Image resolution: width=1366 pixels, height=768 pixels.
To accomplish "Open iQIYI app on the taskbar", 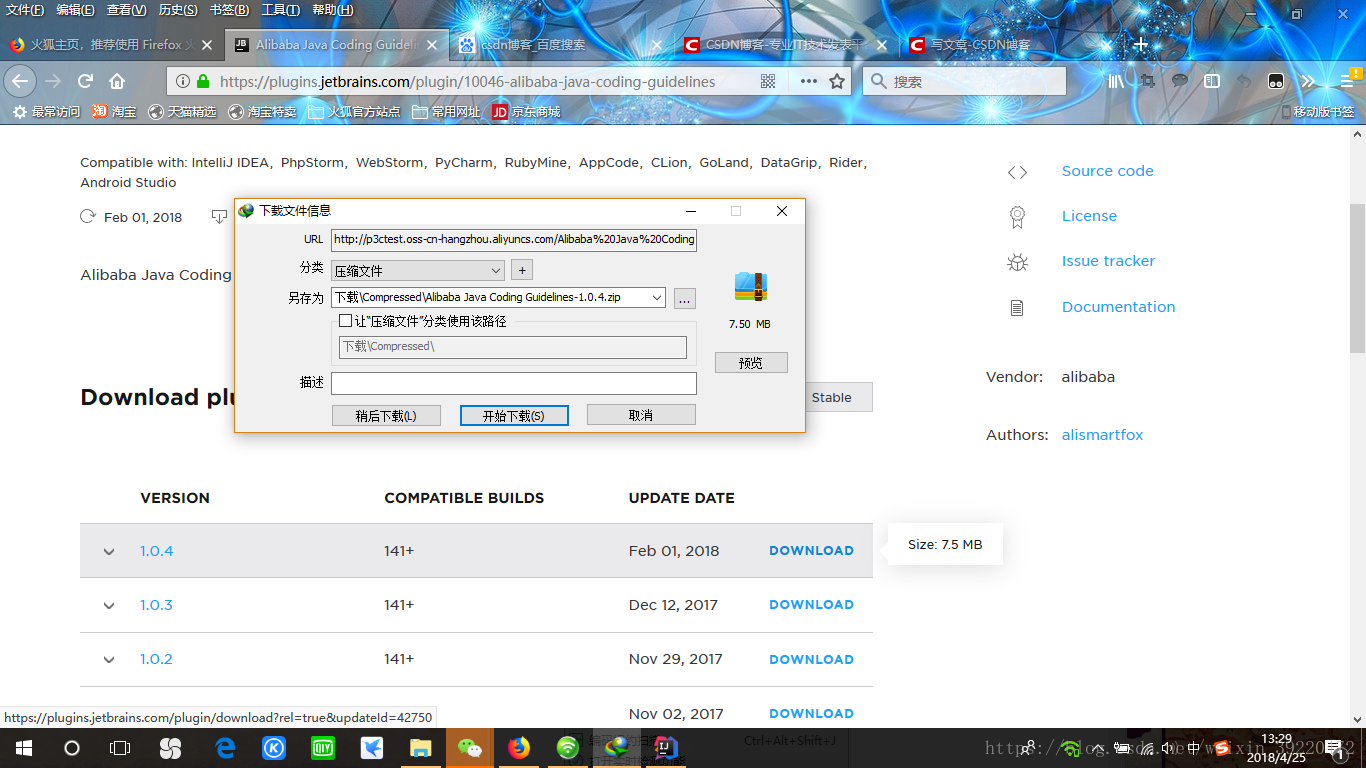I will [322, 748].
